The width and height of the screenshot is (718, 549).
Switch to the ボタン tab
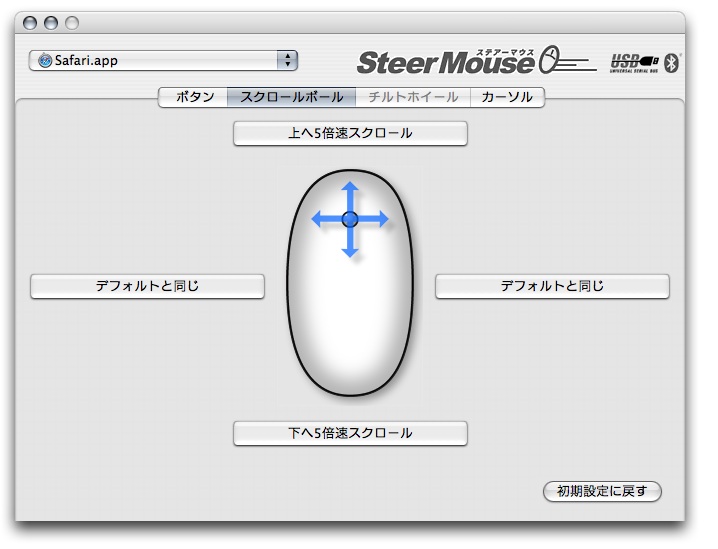[194, 97]
